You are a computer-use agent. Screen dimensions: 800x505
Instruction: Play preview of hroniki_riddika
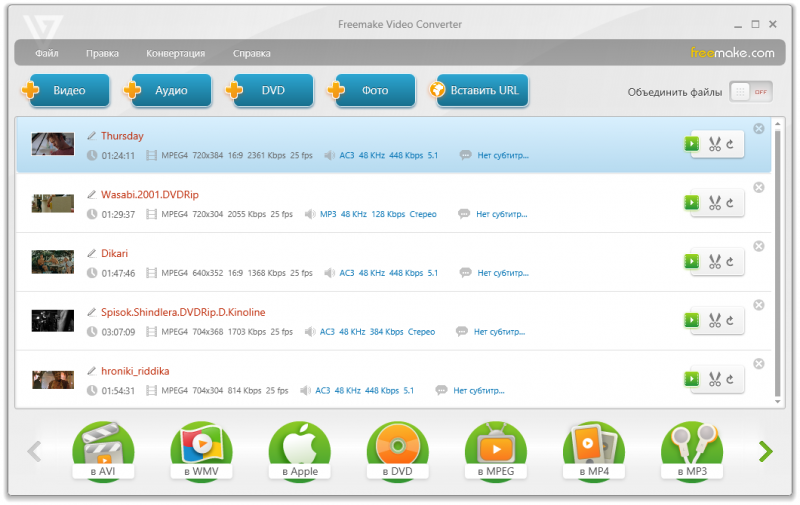click(x=692, y=378)
